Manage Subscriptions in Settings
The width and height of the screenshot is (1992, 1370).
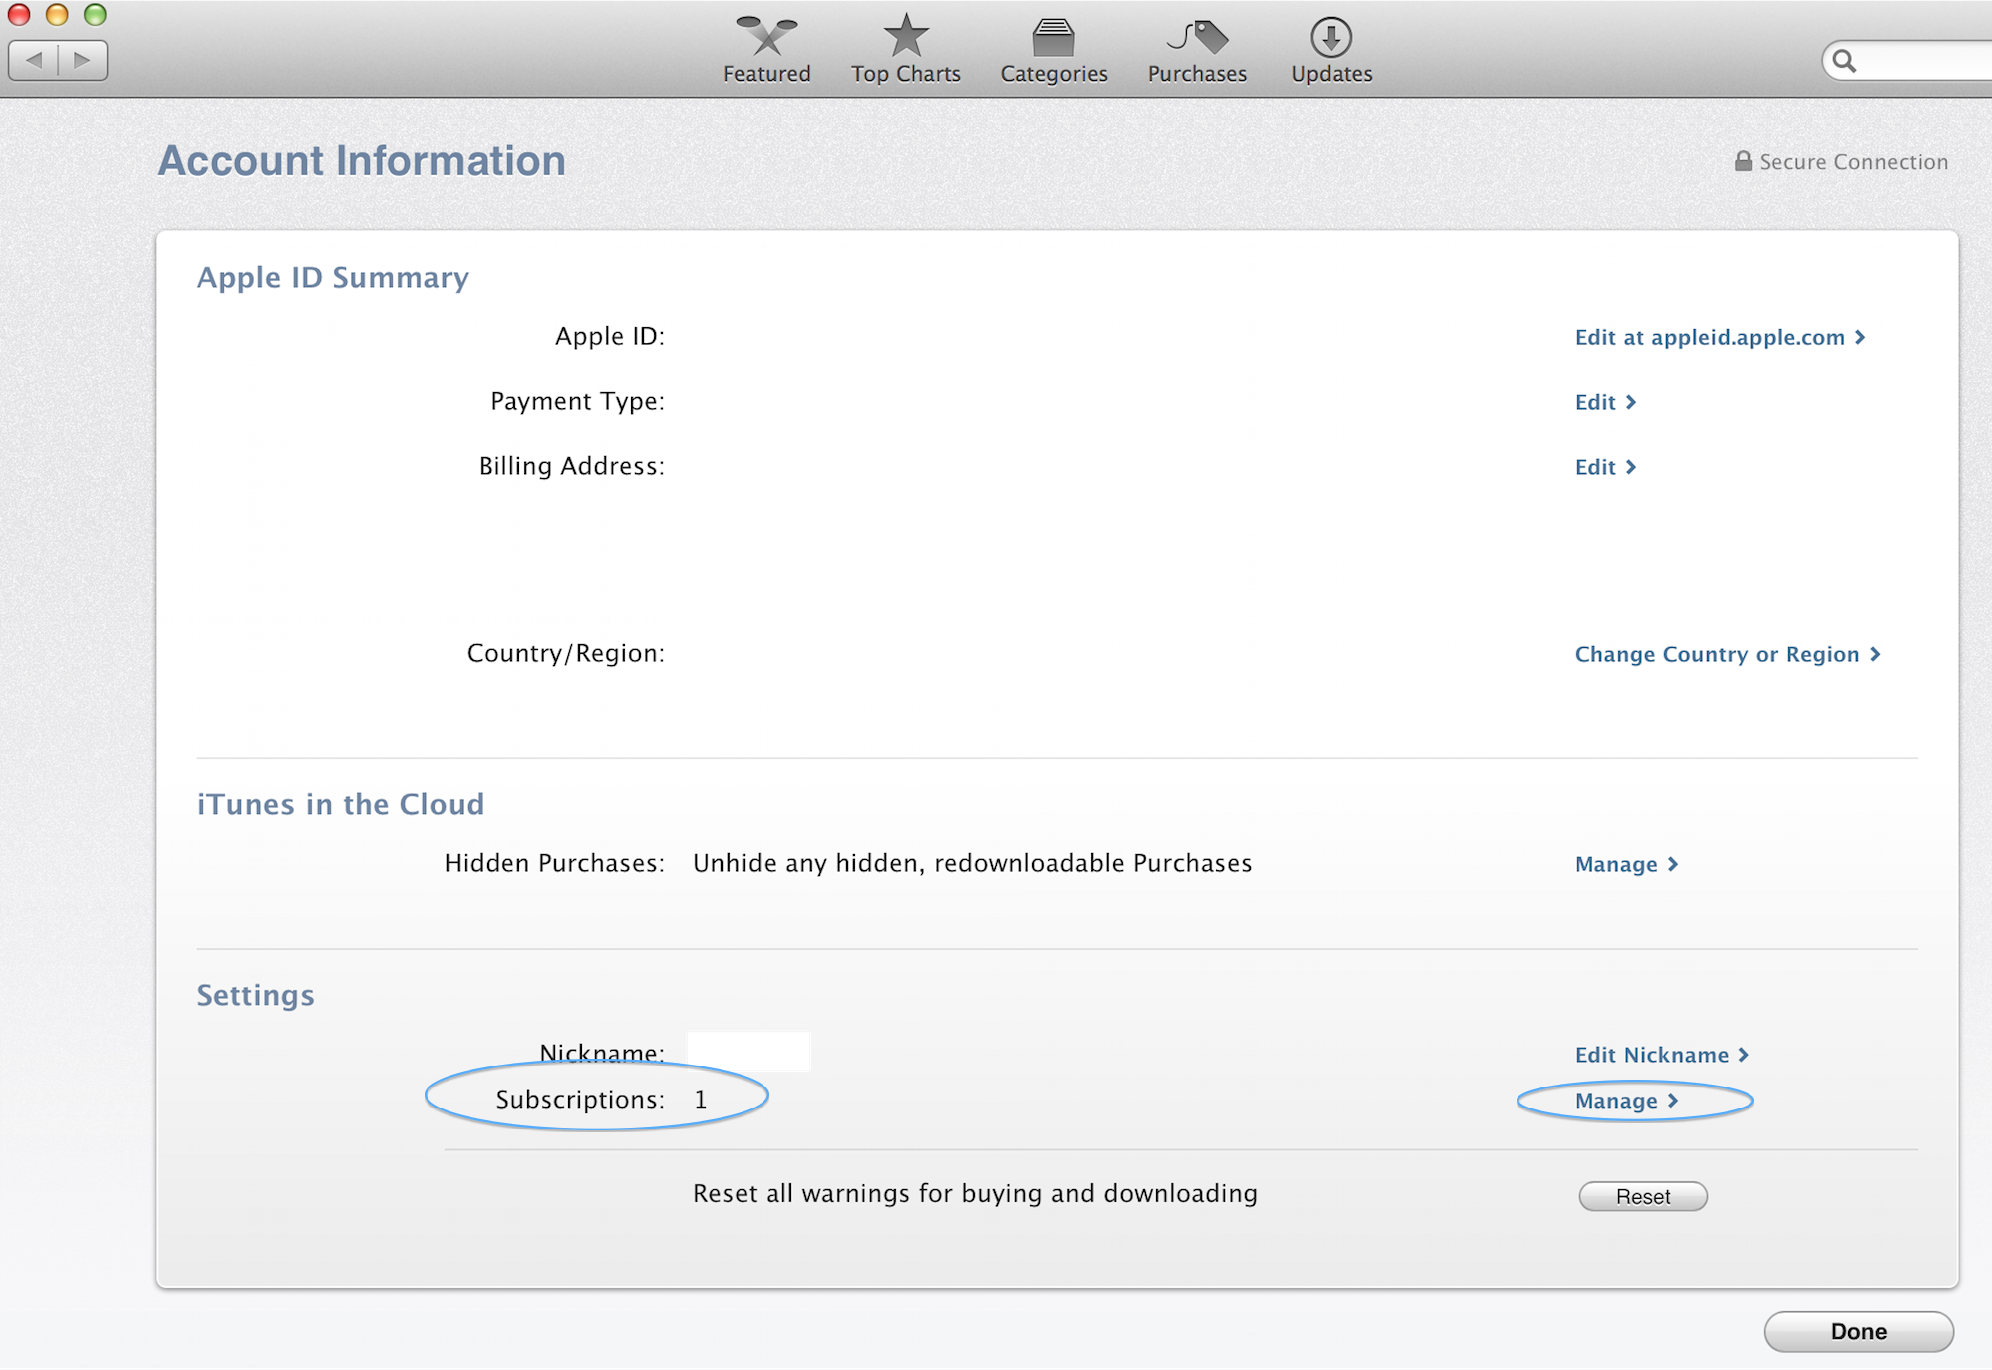(1625, 1101)
